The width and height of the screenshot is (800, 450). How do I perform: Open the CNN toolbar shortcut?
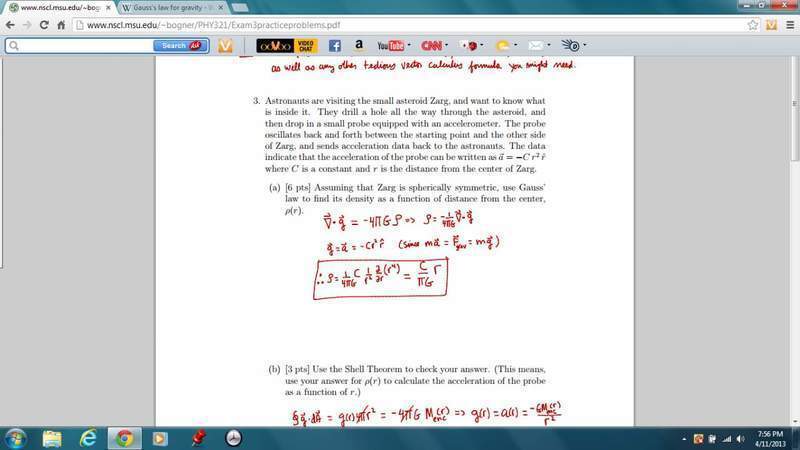click(431, 46)
